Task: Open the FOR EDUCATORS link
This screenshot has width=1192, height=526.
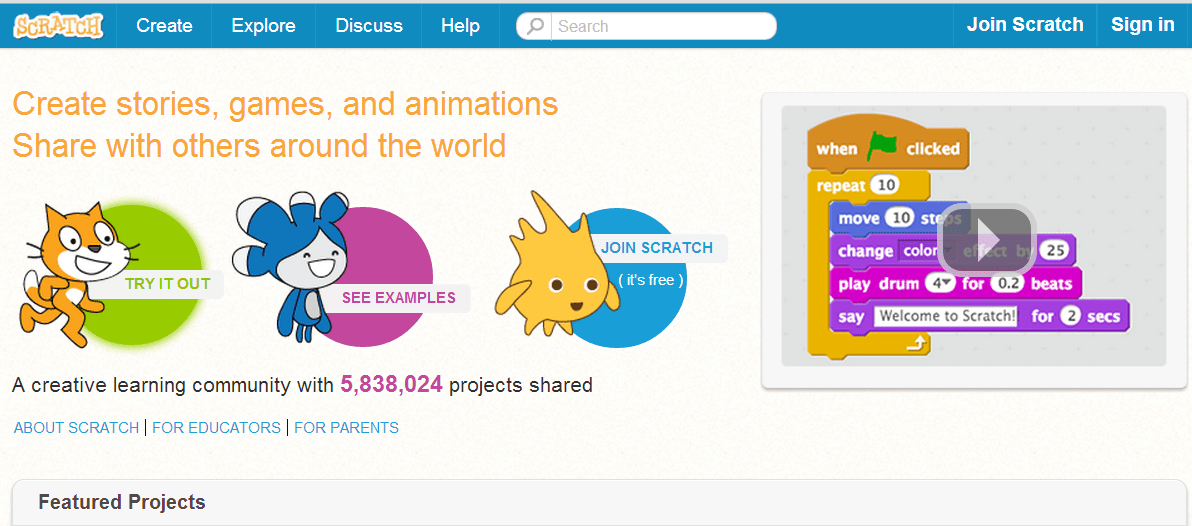Action: pyautogui.click(x=217, y=428)
